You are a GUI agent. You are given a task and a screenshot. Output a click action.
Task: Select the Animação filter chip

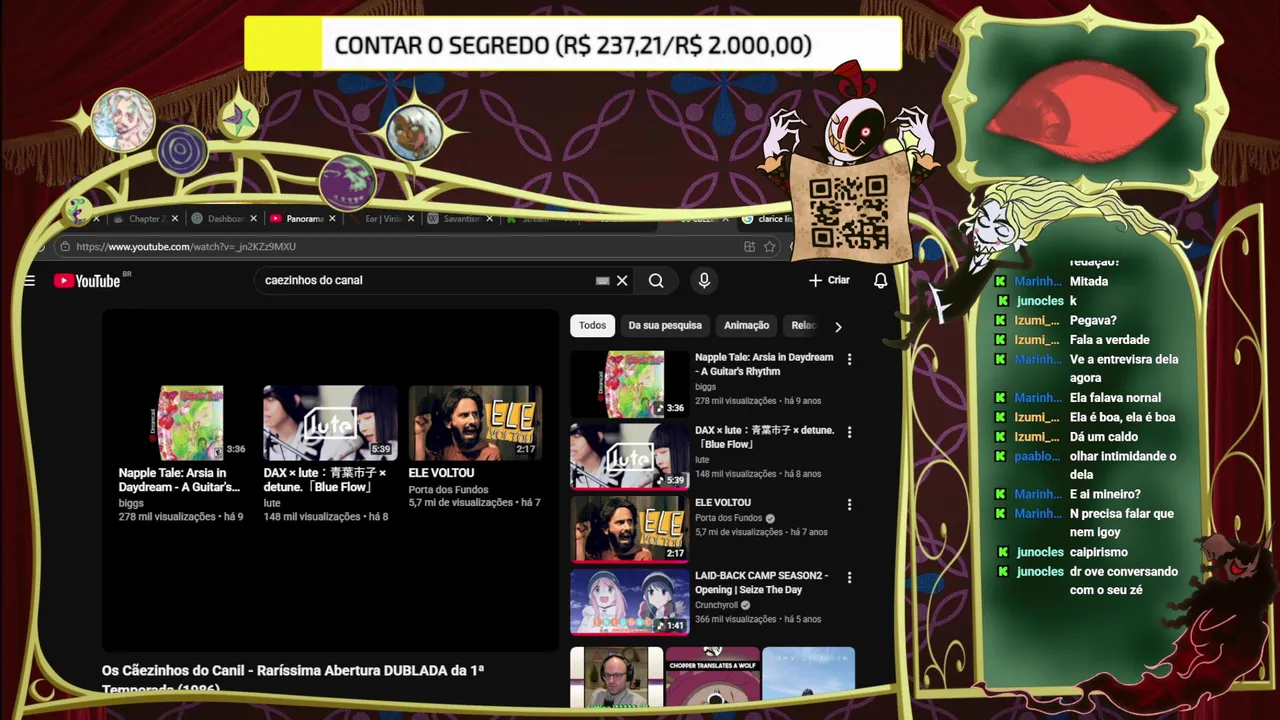746,325
